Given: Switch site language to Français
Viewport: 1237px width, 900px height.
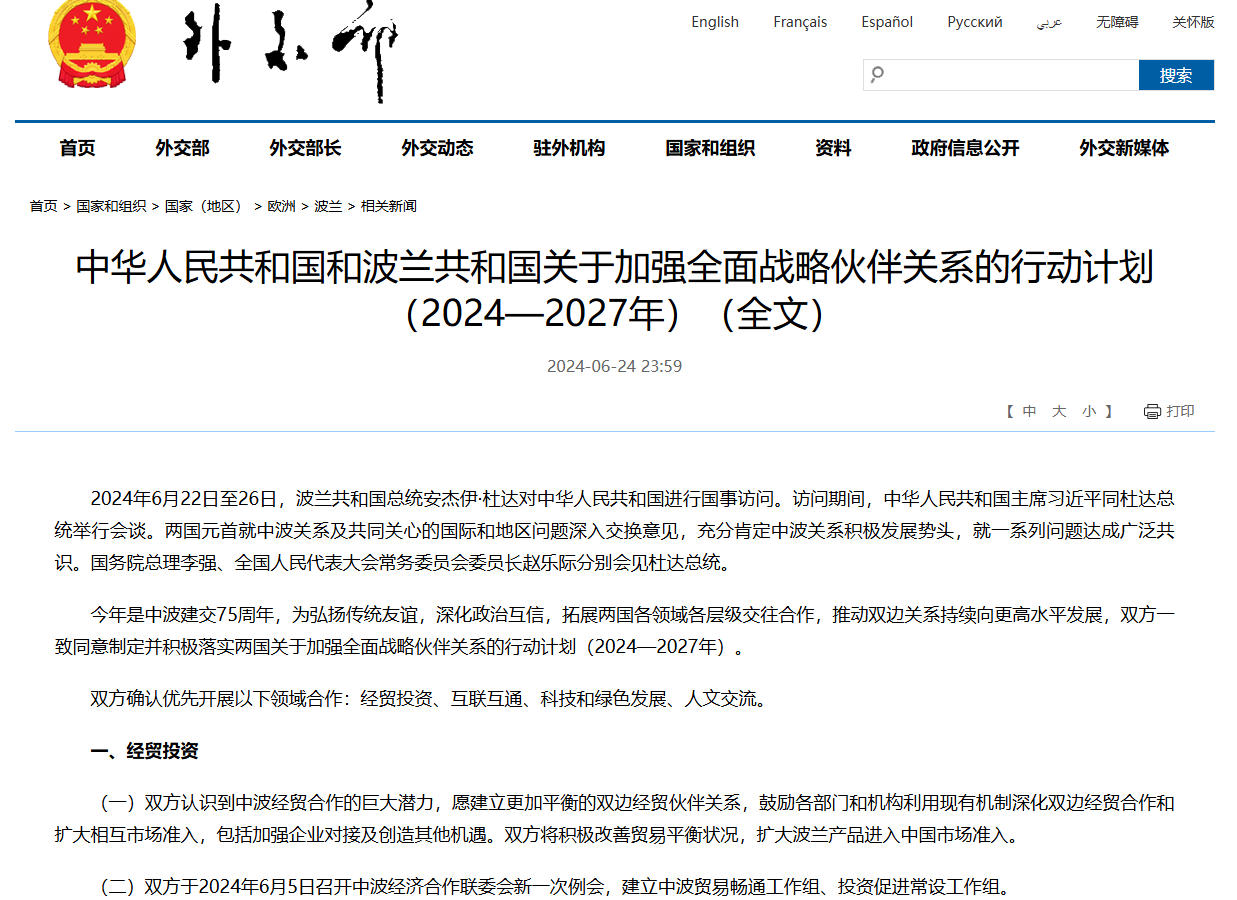Looking at the screenshot, I should (x=799, y=21).
